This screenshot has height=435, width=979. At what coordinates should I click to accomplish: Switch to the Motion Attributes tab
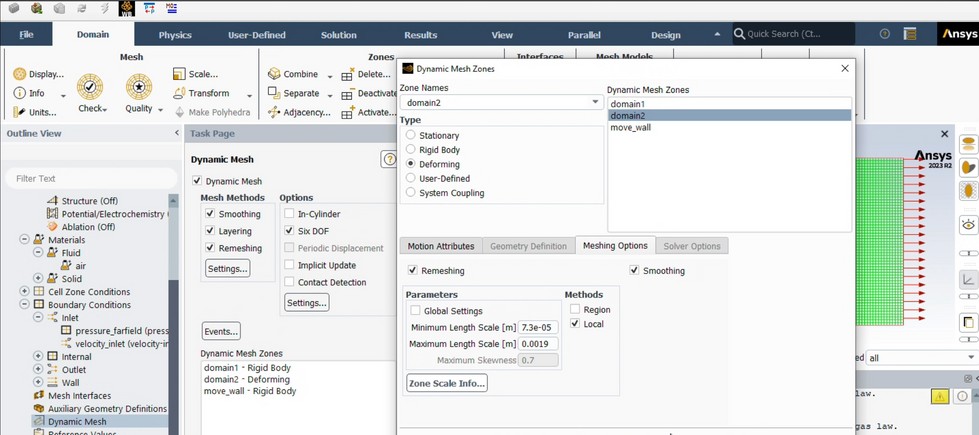coord(441,246)
